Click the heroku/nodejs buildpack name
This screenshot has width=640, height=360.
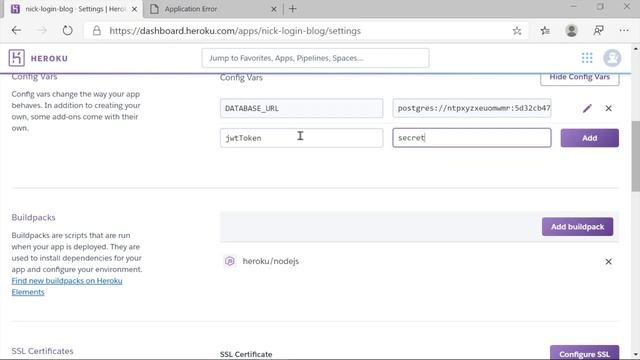pyautogui.click(x=271, y=261)
